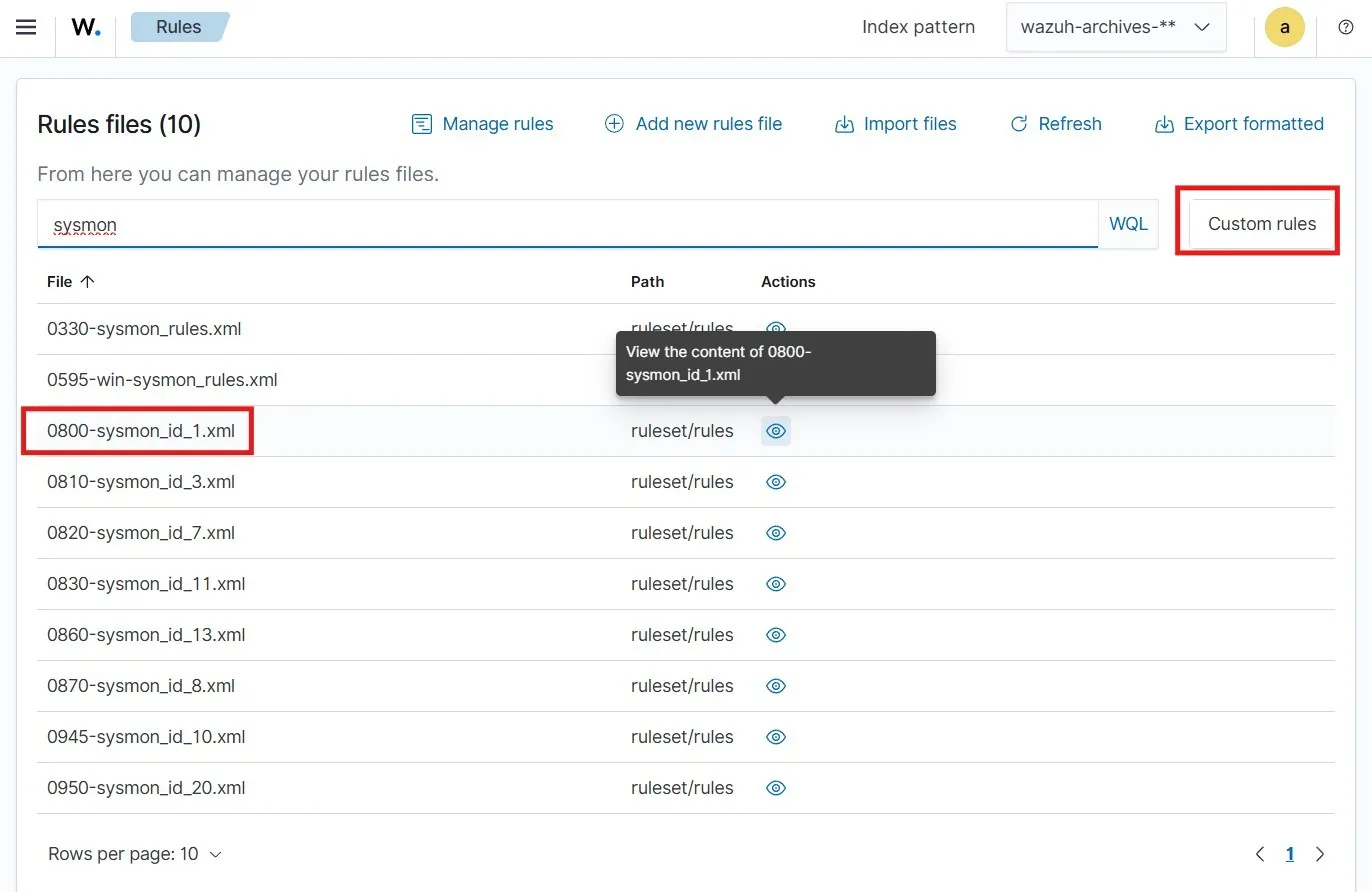Go to page 1 in pagination

click(x=1290, y=854)
